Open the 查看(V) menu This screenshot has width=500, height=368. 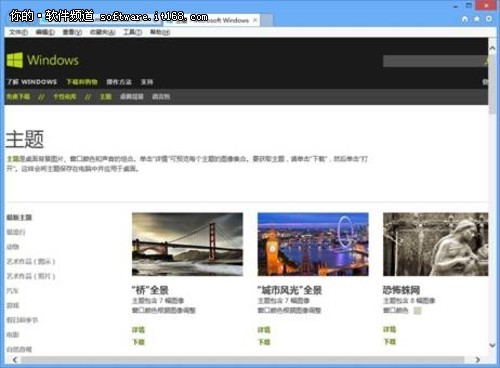pos(72,32)
